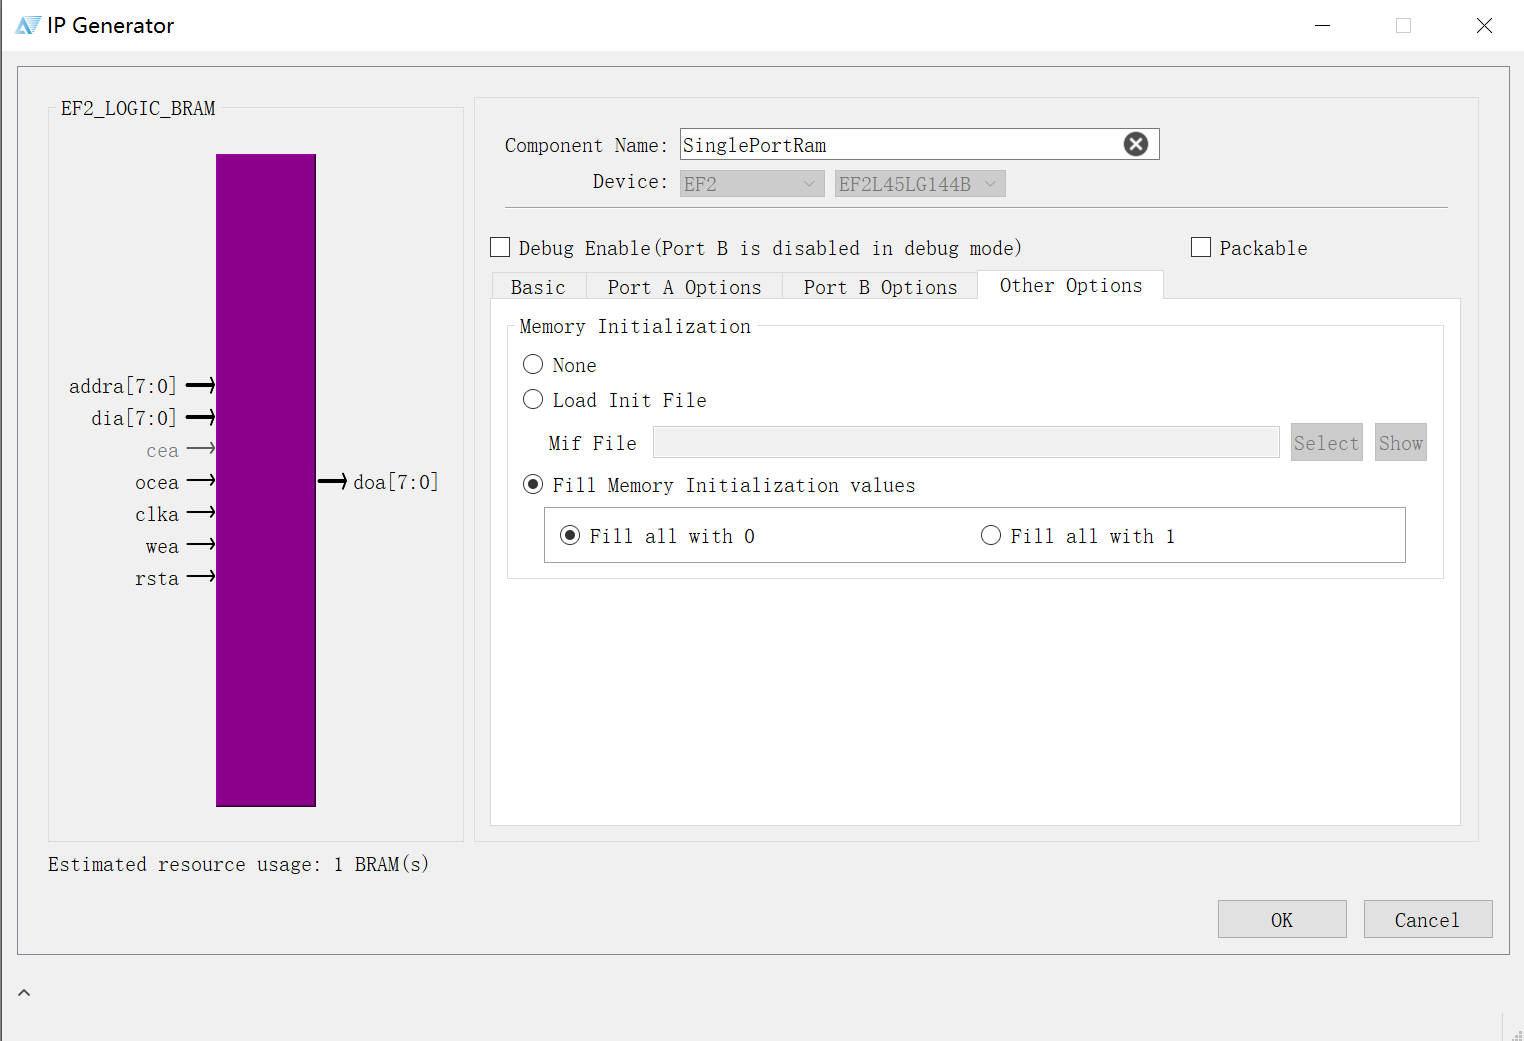Choose Fill all with 0
This screenshot has height=1041, width=1524.
click(x=570, y=535)
